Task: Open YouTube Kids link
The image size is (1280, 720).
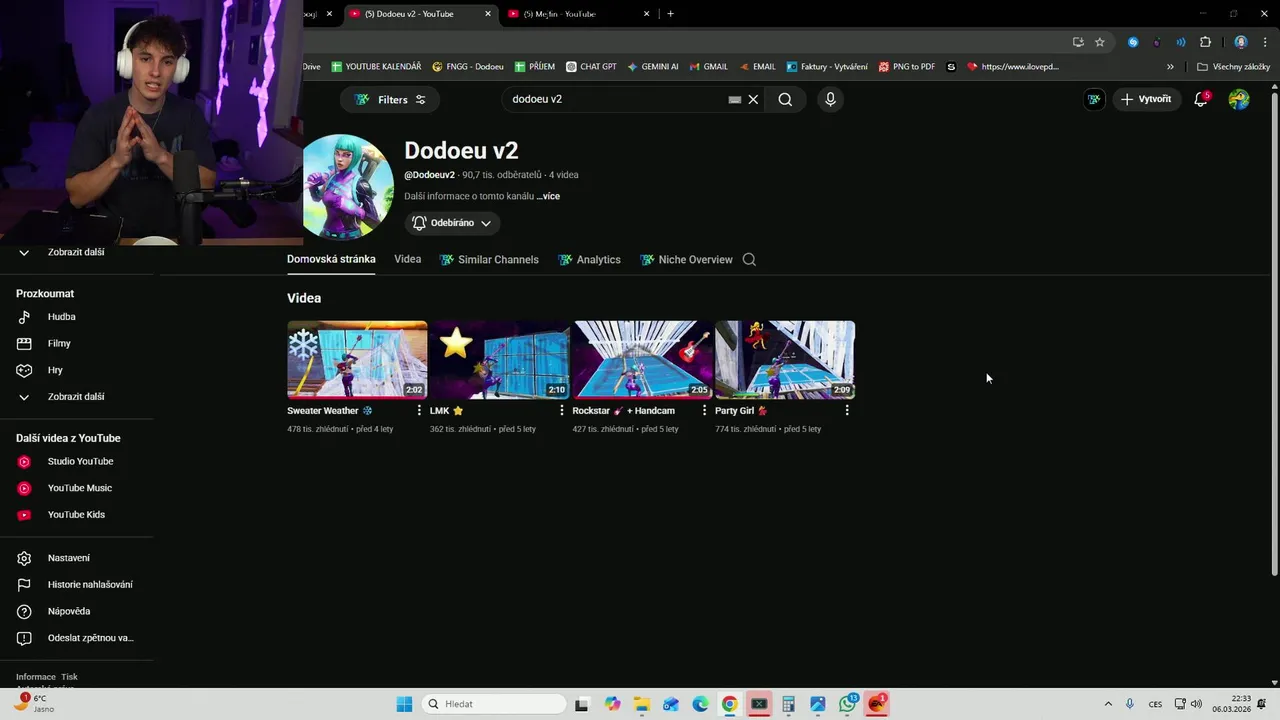Action: coord(76,515)
